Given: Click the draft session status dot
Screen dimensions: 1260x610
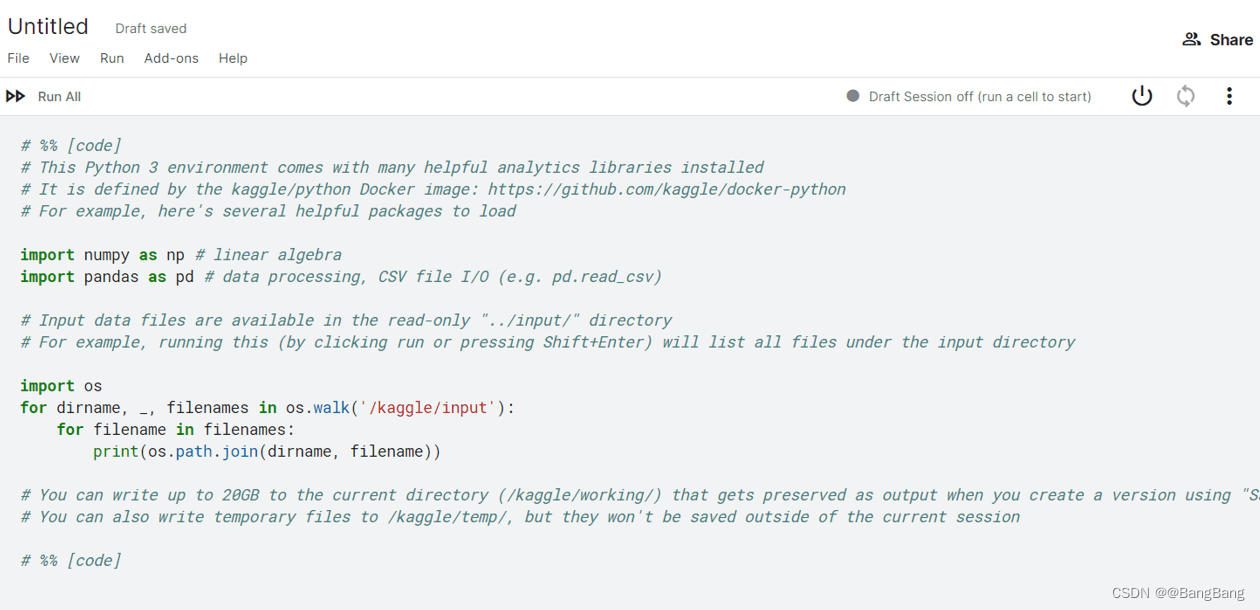Looking at the screenshot, I should tap(853, 96).
